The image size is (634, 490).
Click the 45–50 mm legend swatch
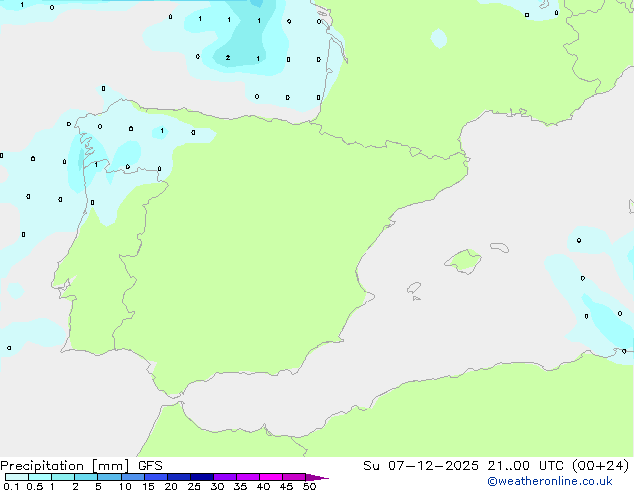coord(294,477)
